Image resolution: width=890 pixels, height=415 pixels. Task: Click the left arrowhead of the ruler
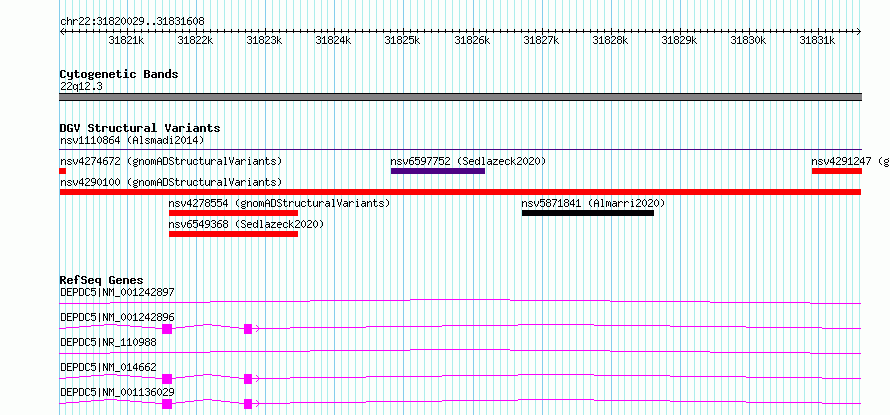[x=62, y=32]
